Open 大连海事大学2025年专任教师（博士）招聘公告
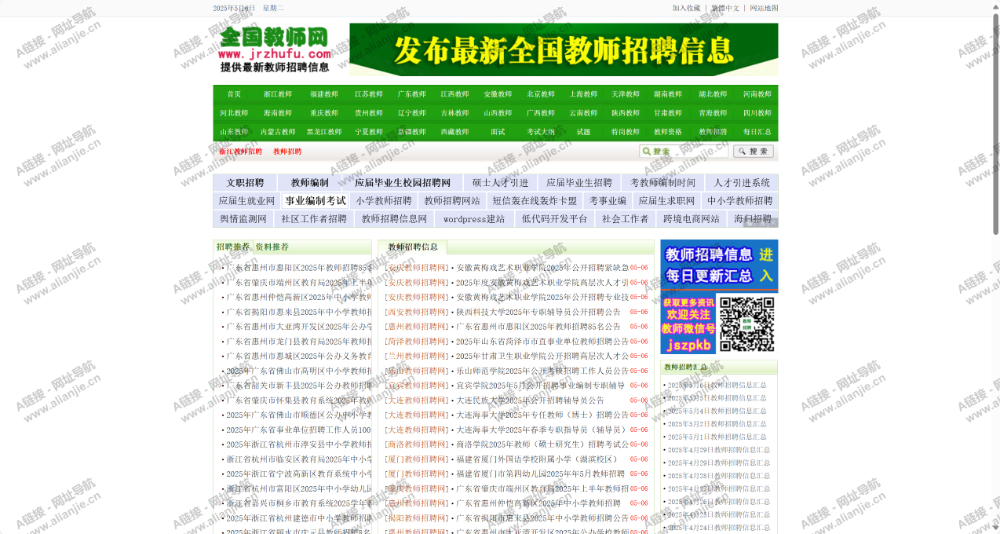Viewport: 1000px width, 534px height. pyautogui.click(x=542, y=415)
